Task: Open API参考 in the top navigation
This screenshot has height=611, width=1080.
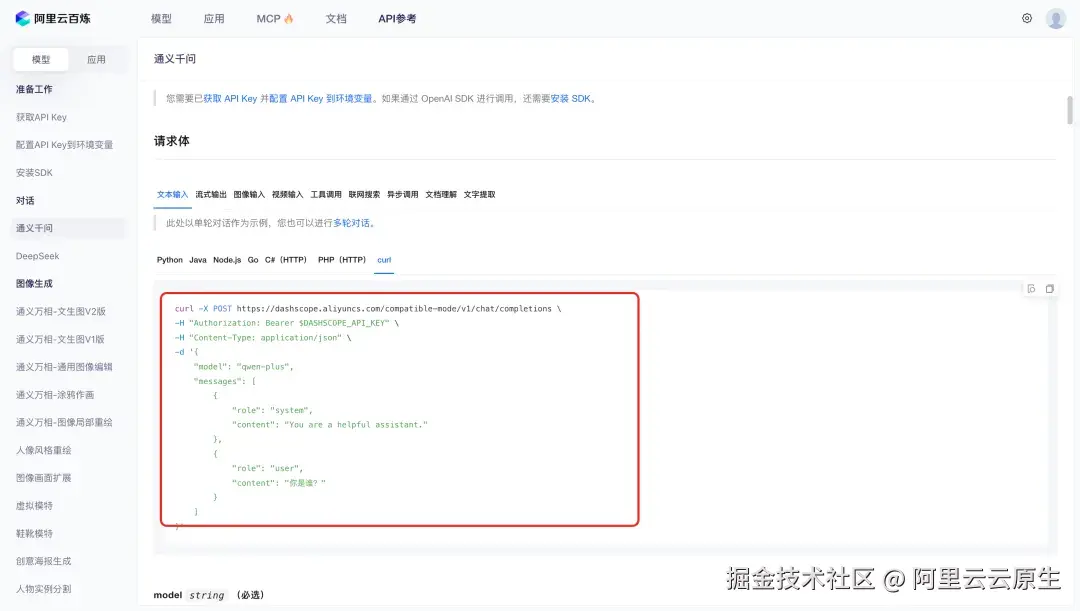Action: 397,17
